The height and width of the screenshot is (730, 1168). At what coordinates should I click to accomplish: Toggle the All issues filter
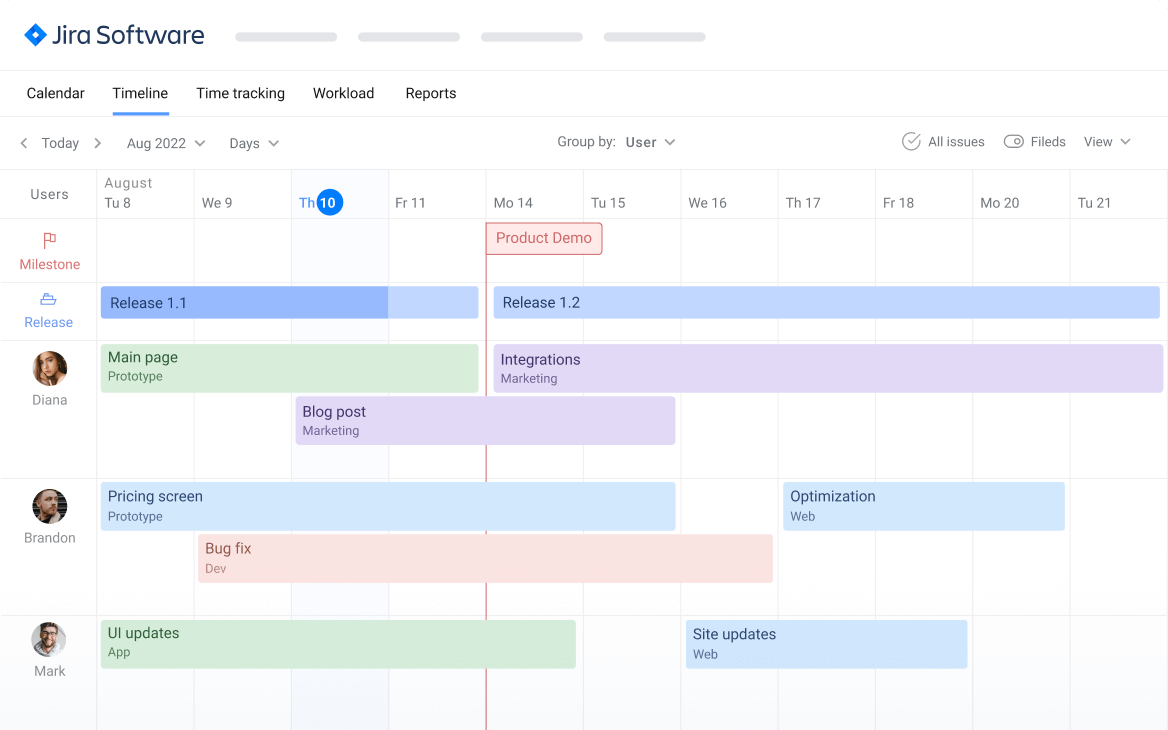(943, 141)
